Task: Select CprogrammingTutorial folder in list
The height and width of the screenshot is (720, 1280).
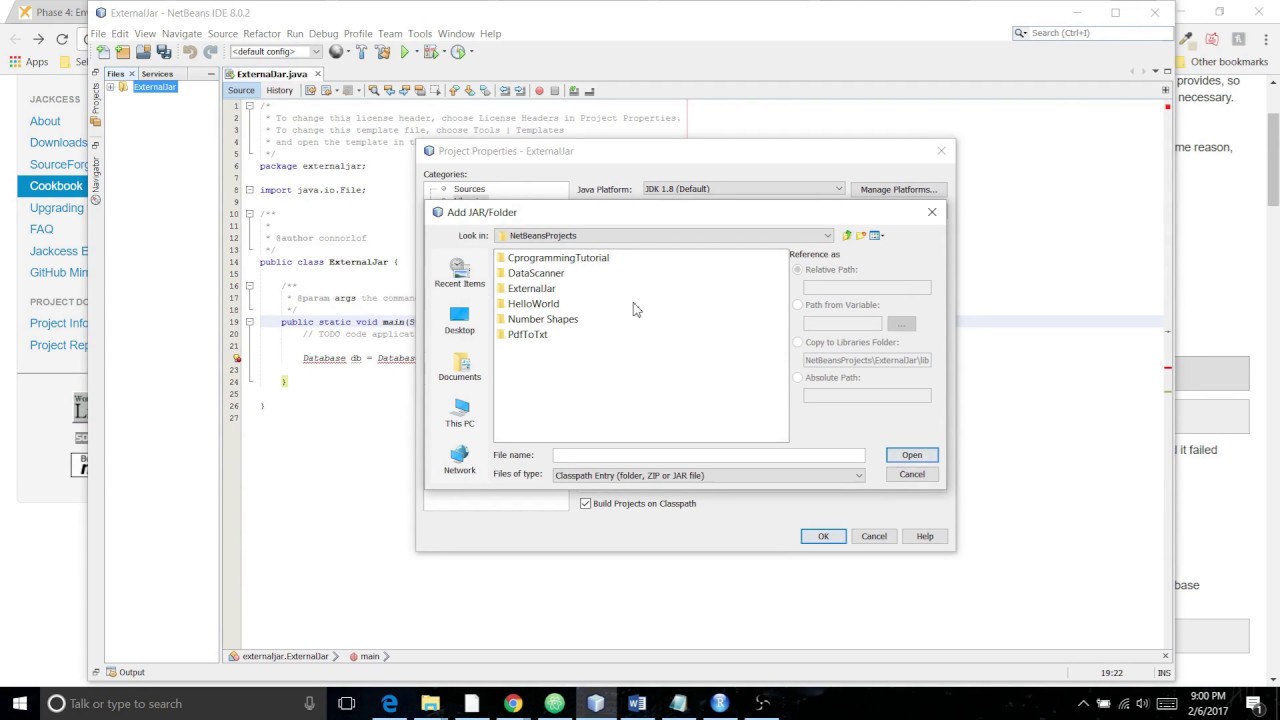Action: pyautogui.click(x=558, y=258)
